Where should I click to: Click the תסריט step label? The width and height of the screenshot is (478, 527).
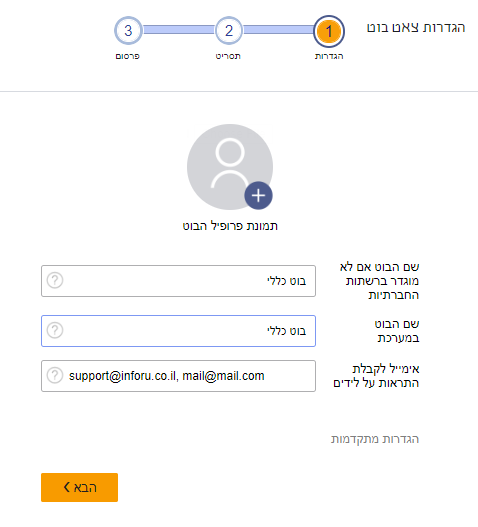click(x=228, y=56)
